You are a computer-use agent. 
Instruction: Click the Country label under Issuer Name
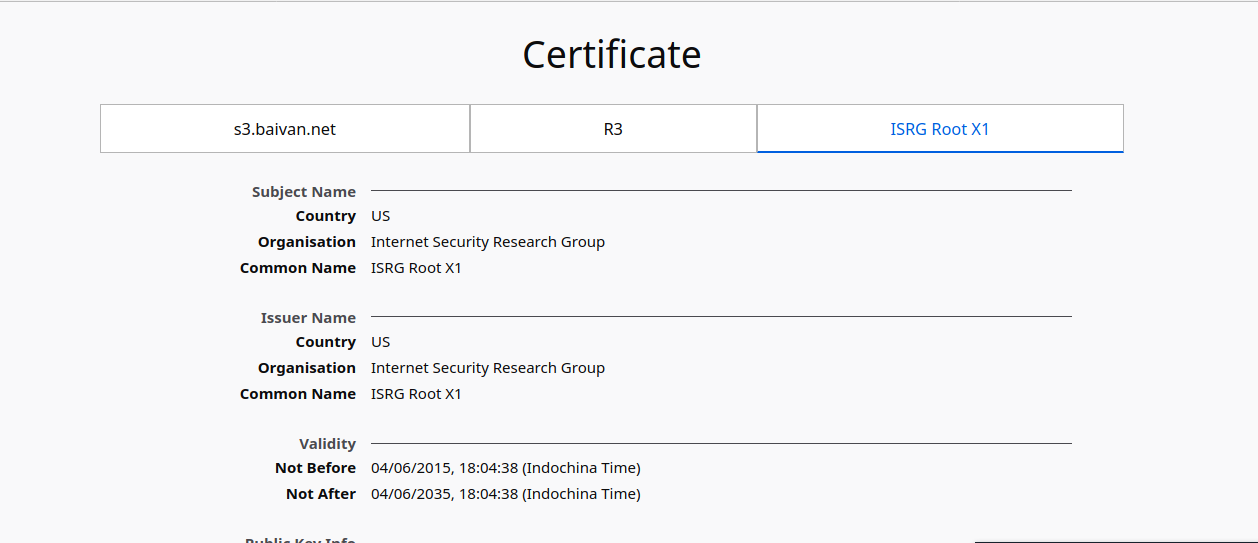click(326, 342)
